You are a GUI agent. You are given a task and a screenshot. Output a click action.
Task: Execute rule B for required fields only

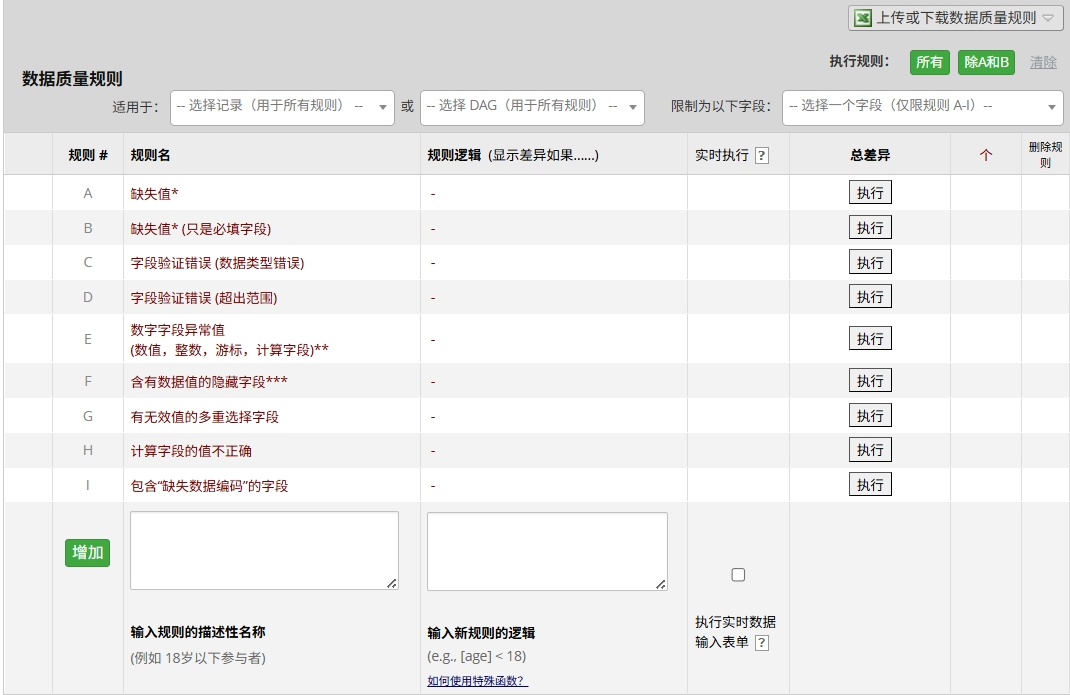click(870, 227)
